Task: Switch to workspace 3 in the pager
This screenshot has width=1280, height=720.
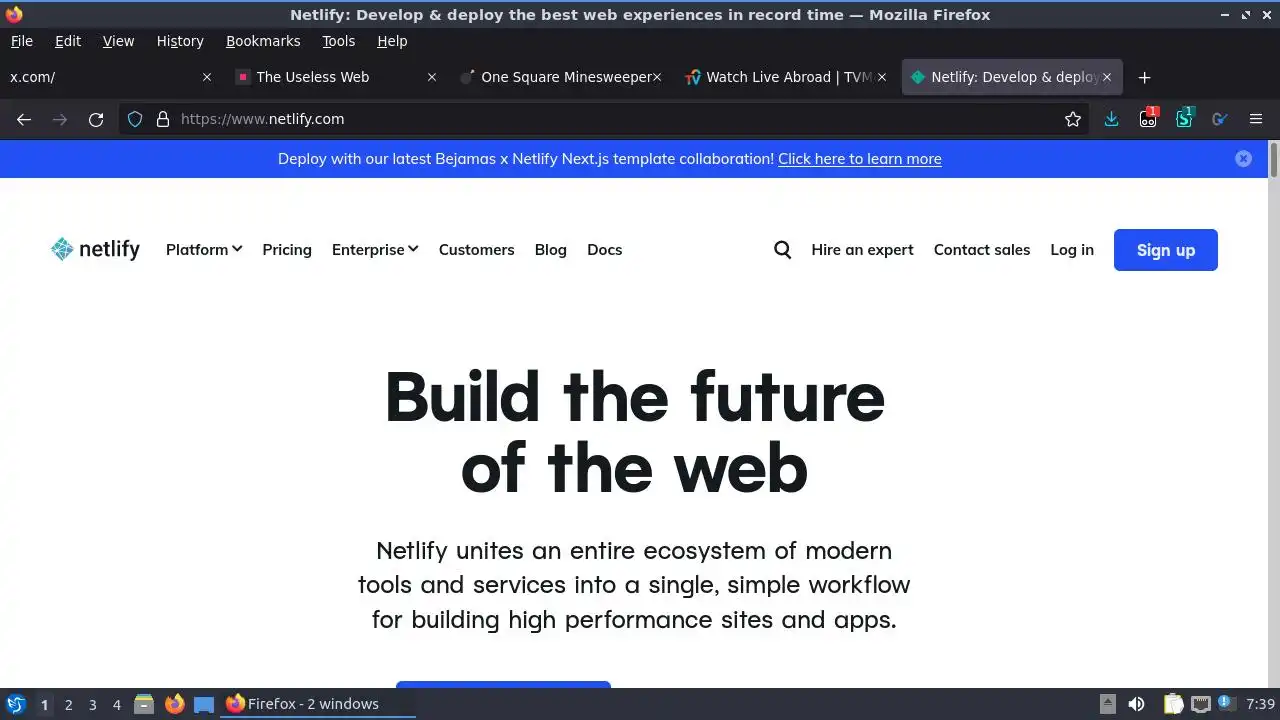Action: tap(92, 704)
